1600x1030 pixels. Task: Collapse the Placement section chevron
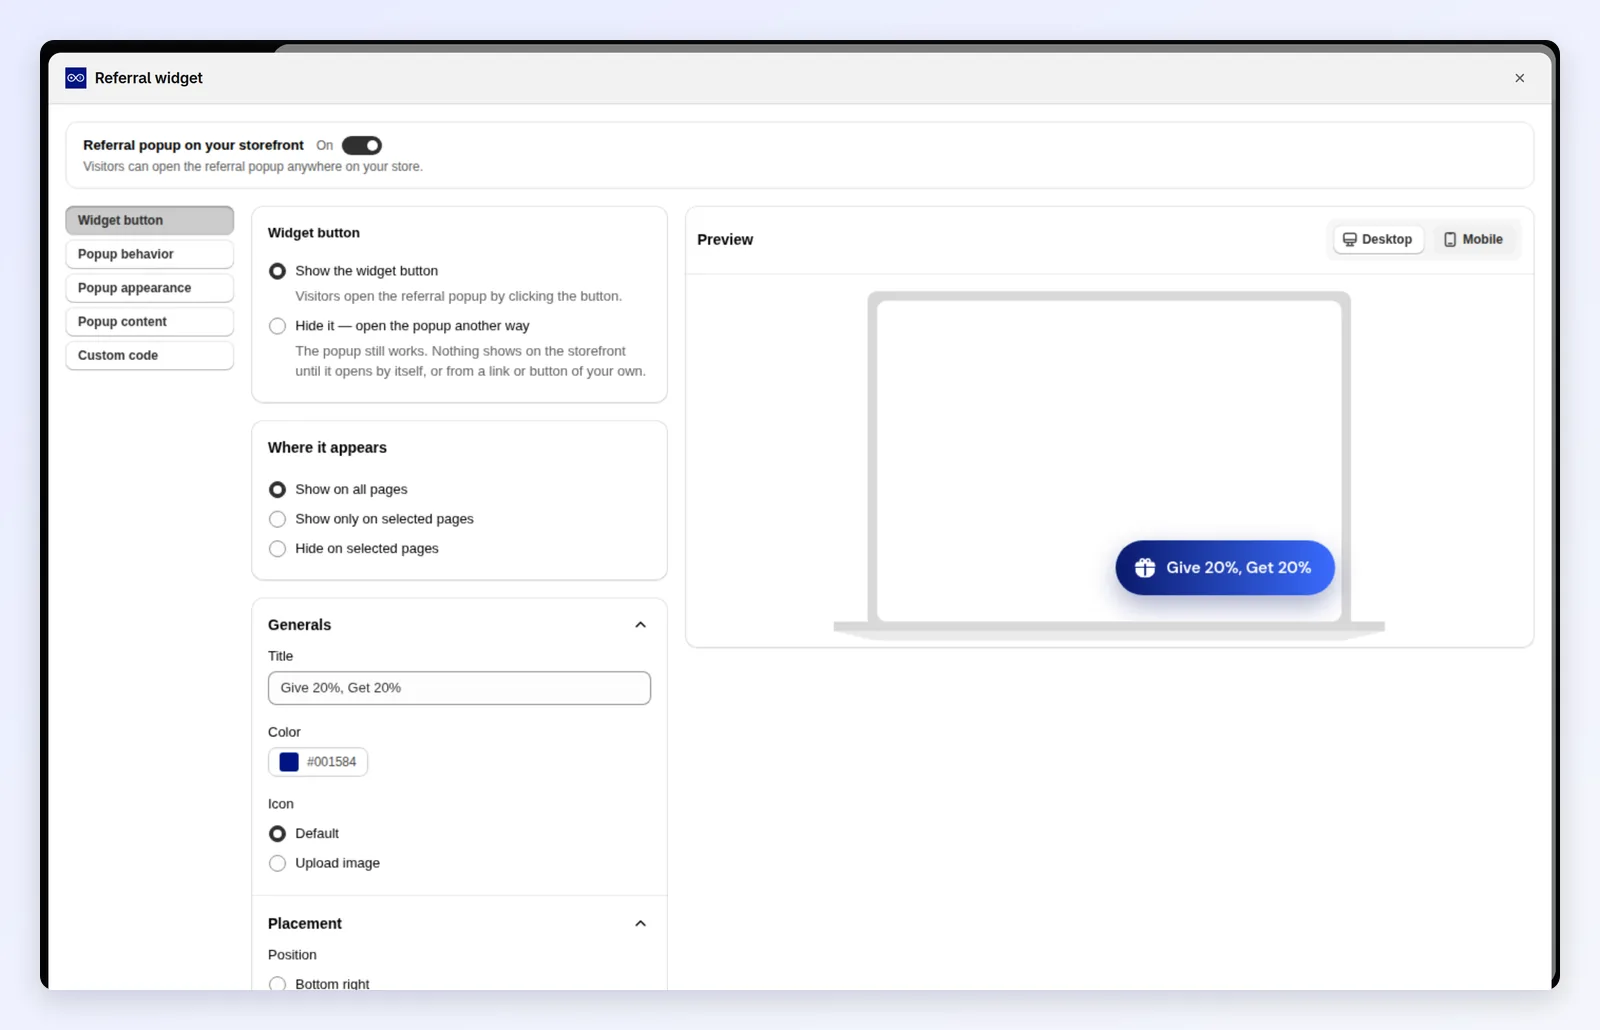tap(640, 924)
